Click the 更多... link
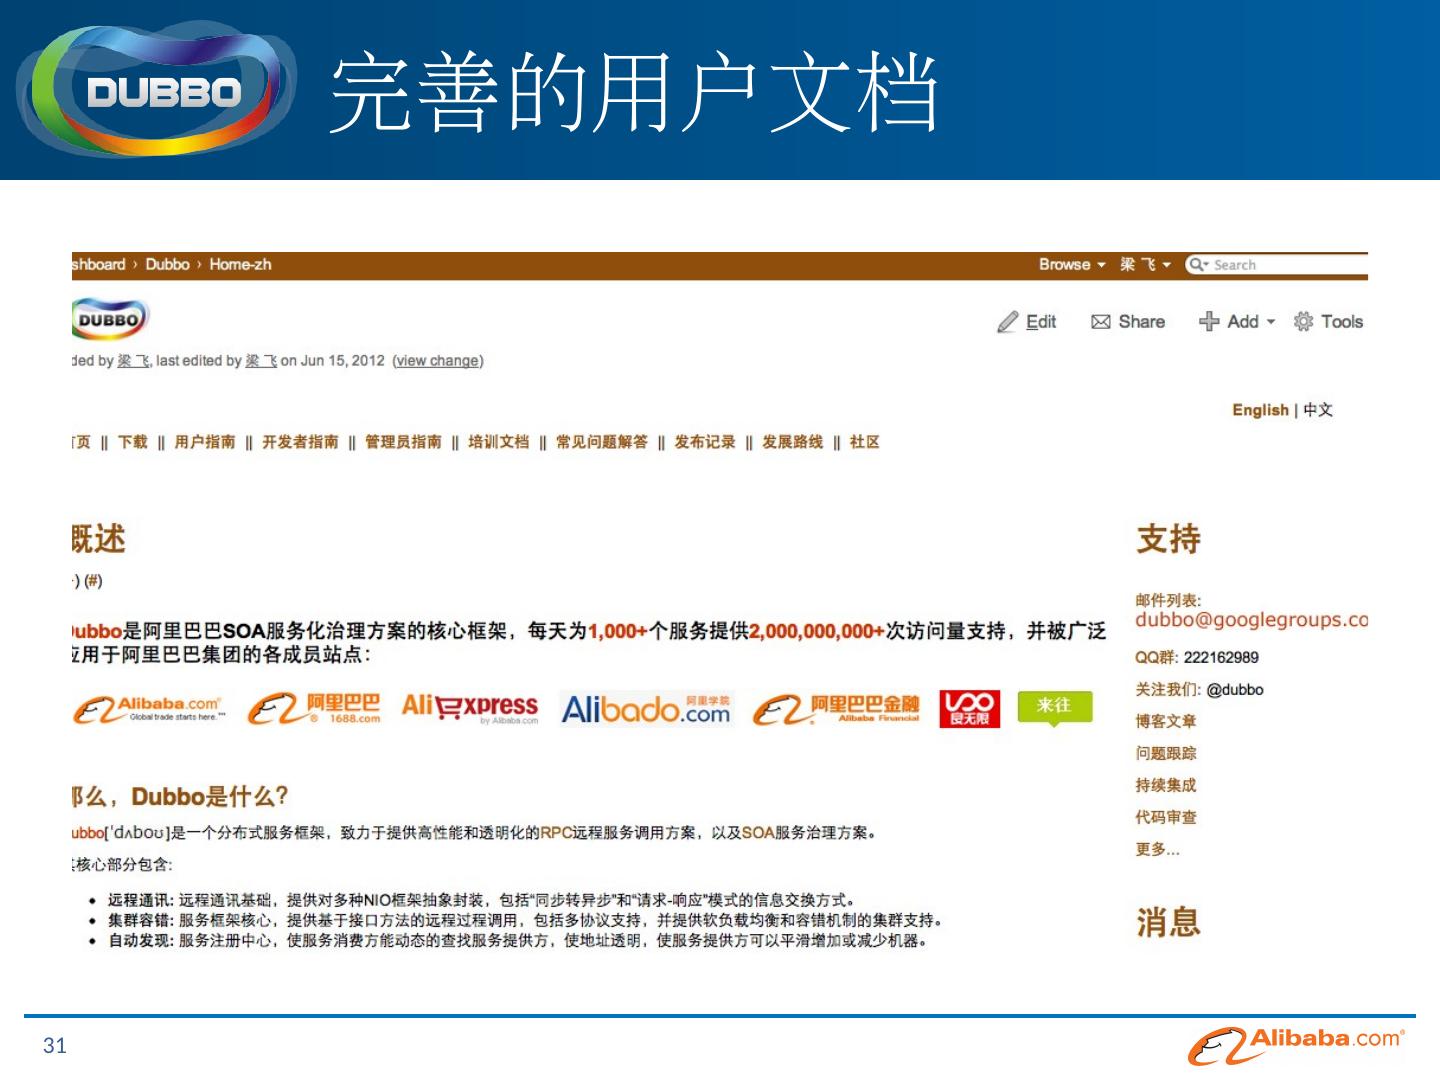Image resolution: width=1440 pixels, height=1080 pixels. click(1158, 850)
